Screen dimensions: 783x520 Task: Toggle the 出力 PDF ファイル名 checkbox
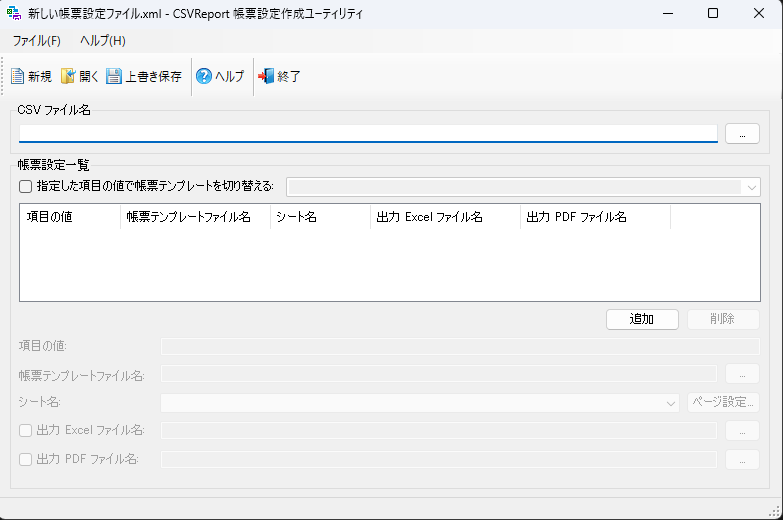(25, 460)
